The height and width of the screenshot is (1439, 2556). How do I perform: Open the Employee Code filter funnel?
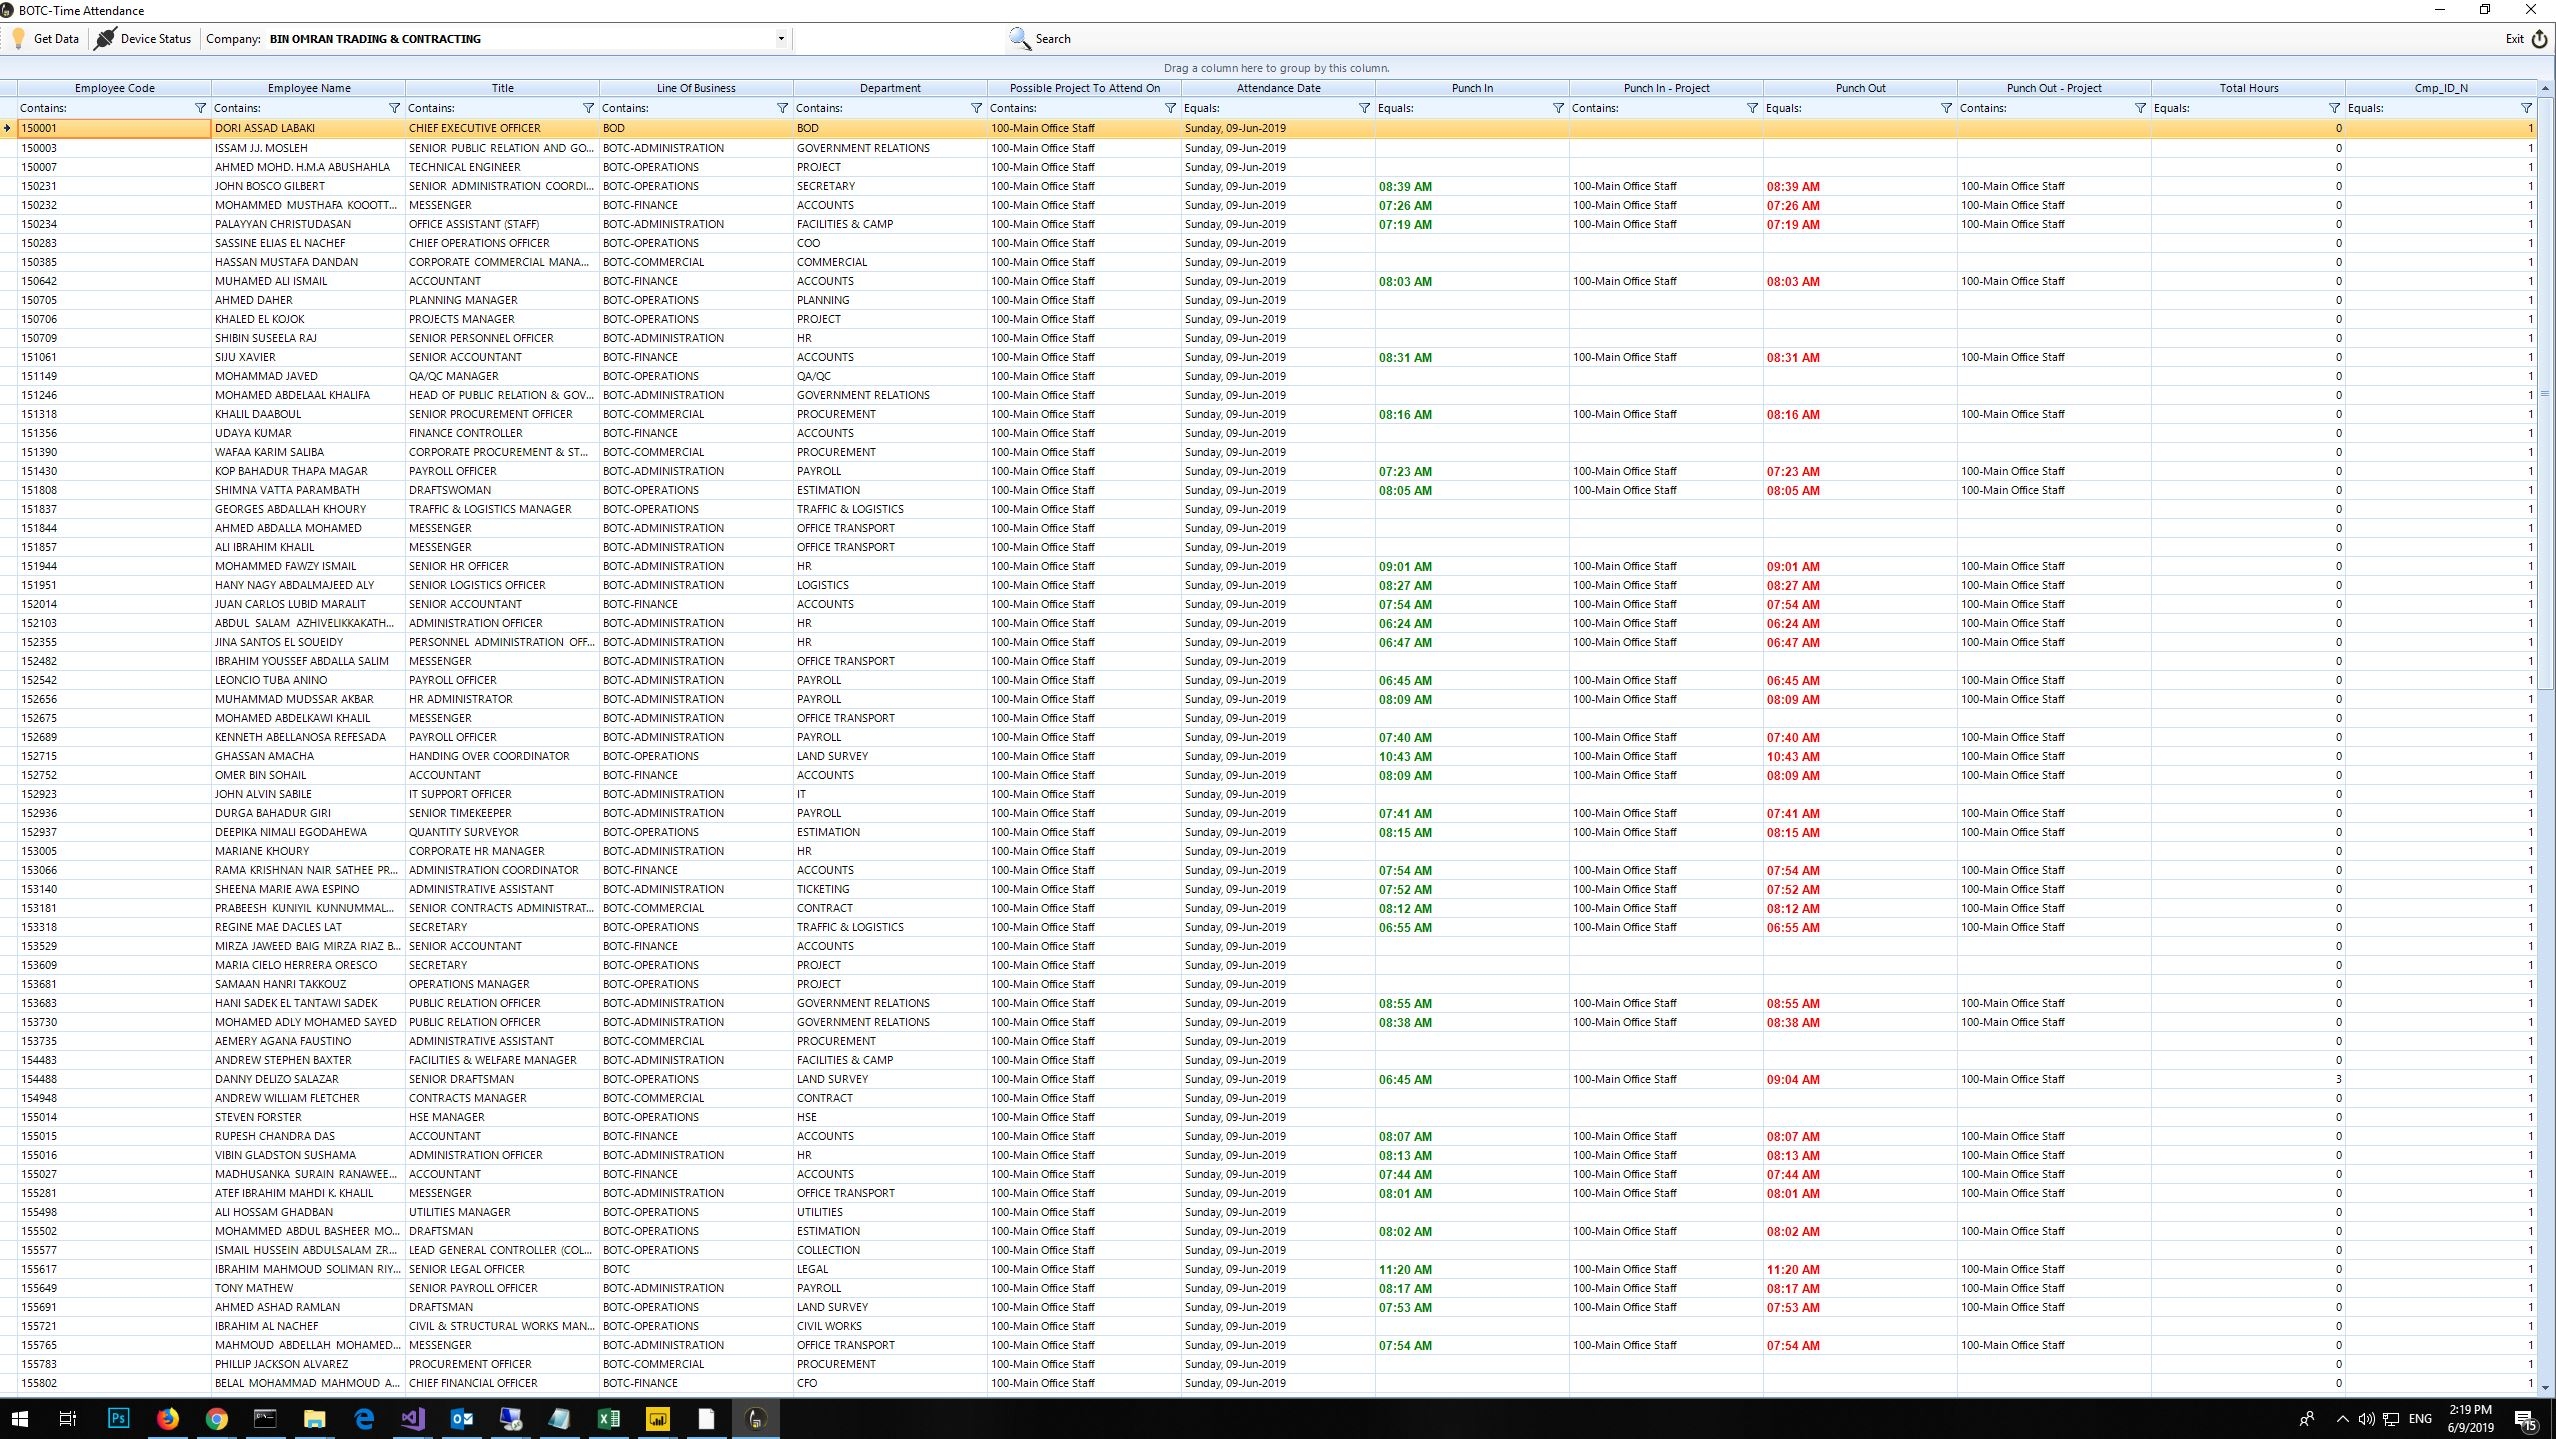(200, 108)
